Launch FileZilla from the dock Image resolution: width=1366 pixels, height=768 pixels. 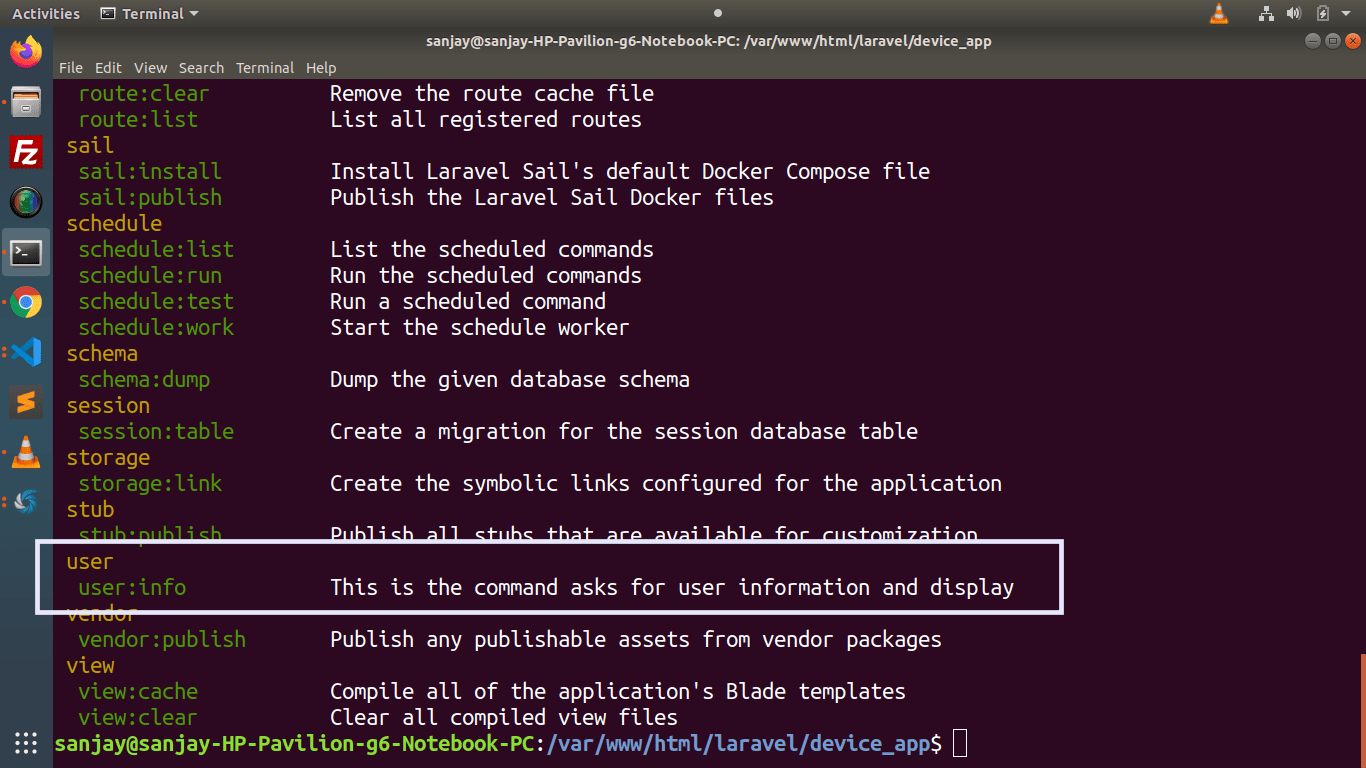pyautogui.click(x=26, y=152)
